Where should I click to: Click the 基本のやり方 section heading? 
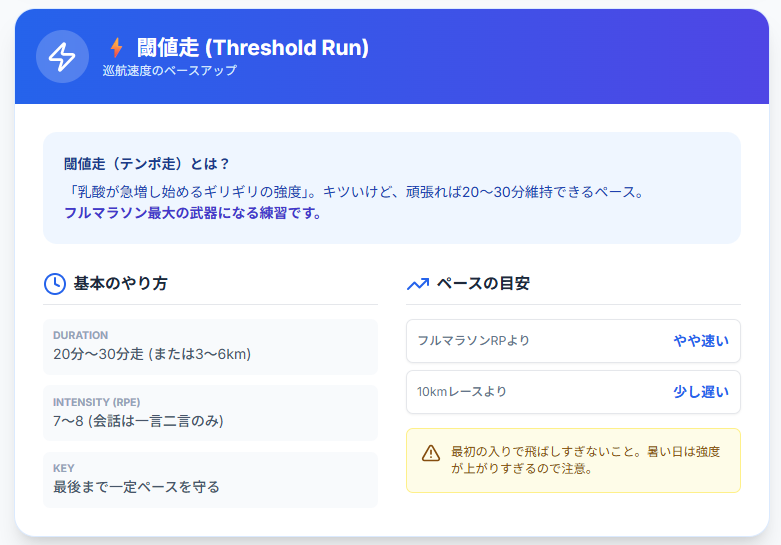tap(120, 284)
